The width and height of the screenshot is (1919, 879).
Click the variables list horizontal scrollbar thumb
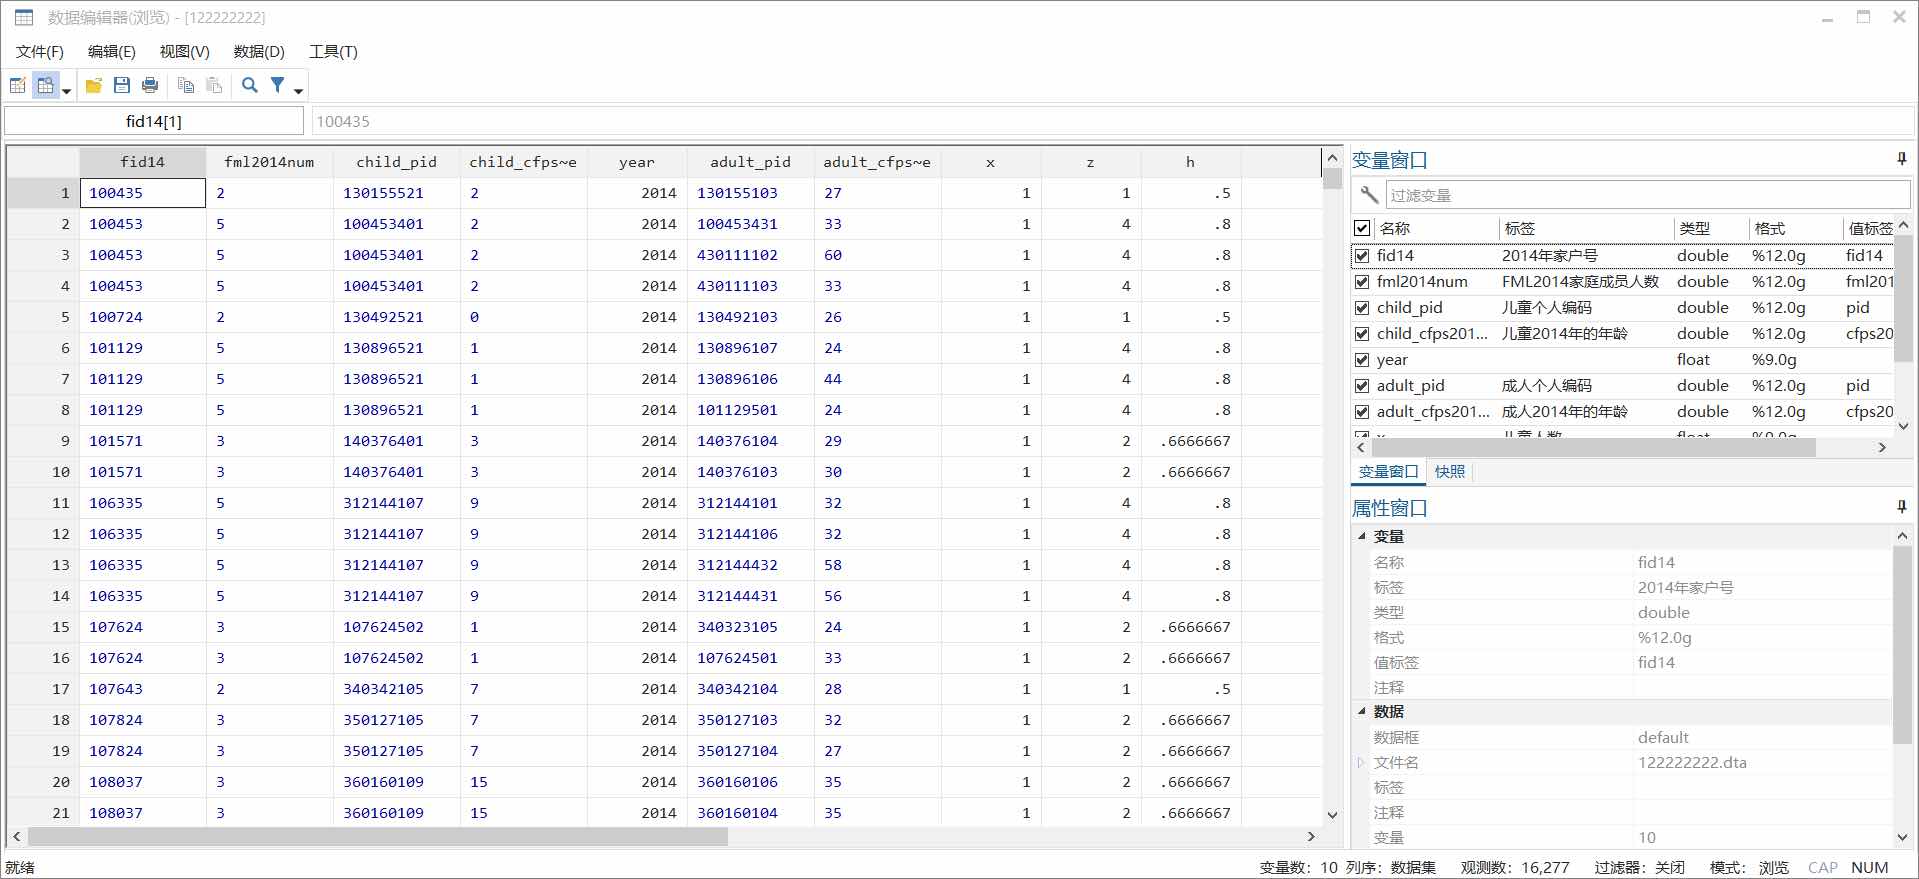click(1592, 448)
